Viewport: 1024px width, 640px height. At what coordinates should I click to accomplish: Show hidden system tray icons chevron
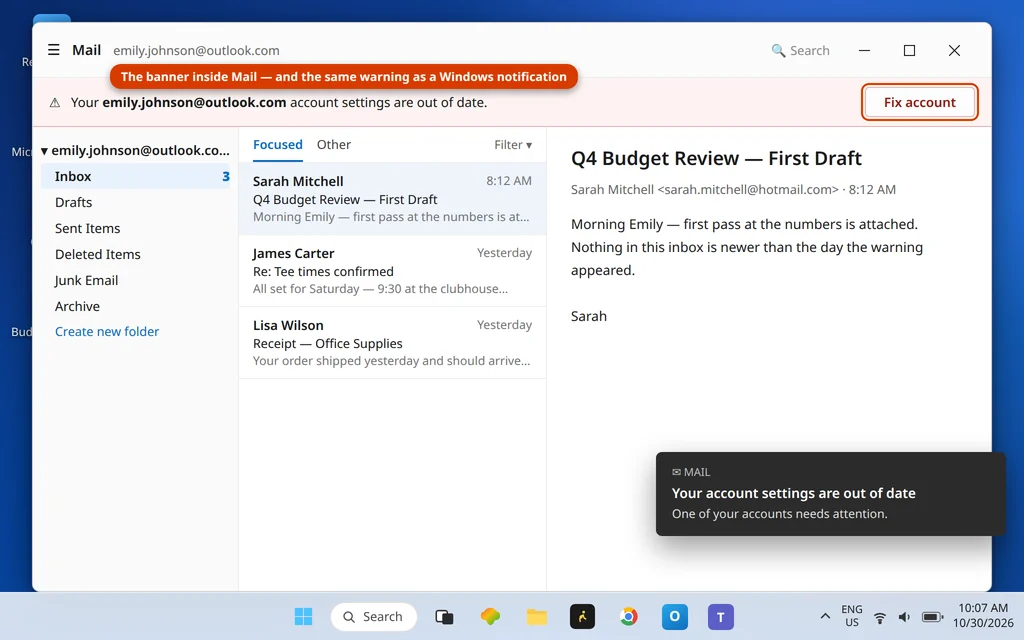coord(825,616)
